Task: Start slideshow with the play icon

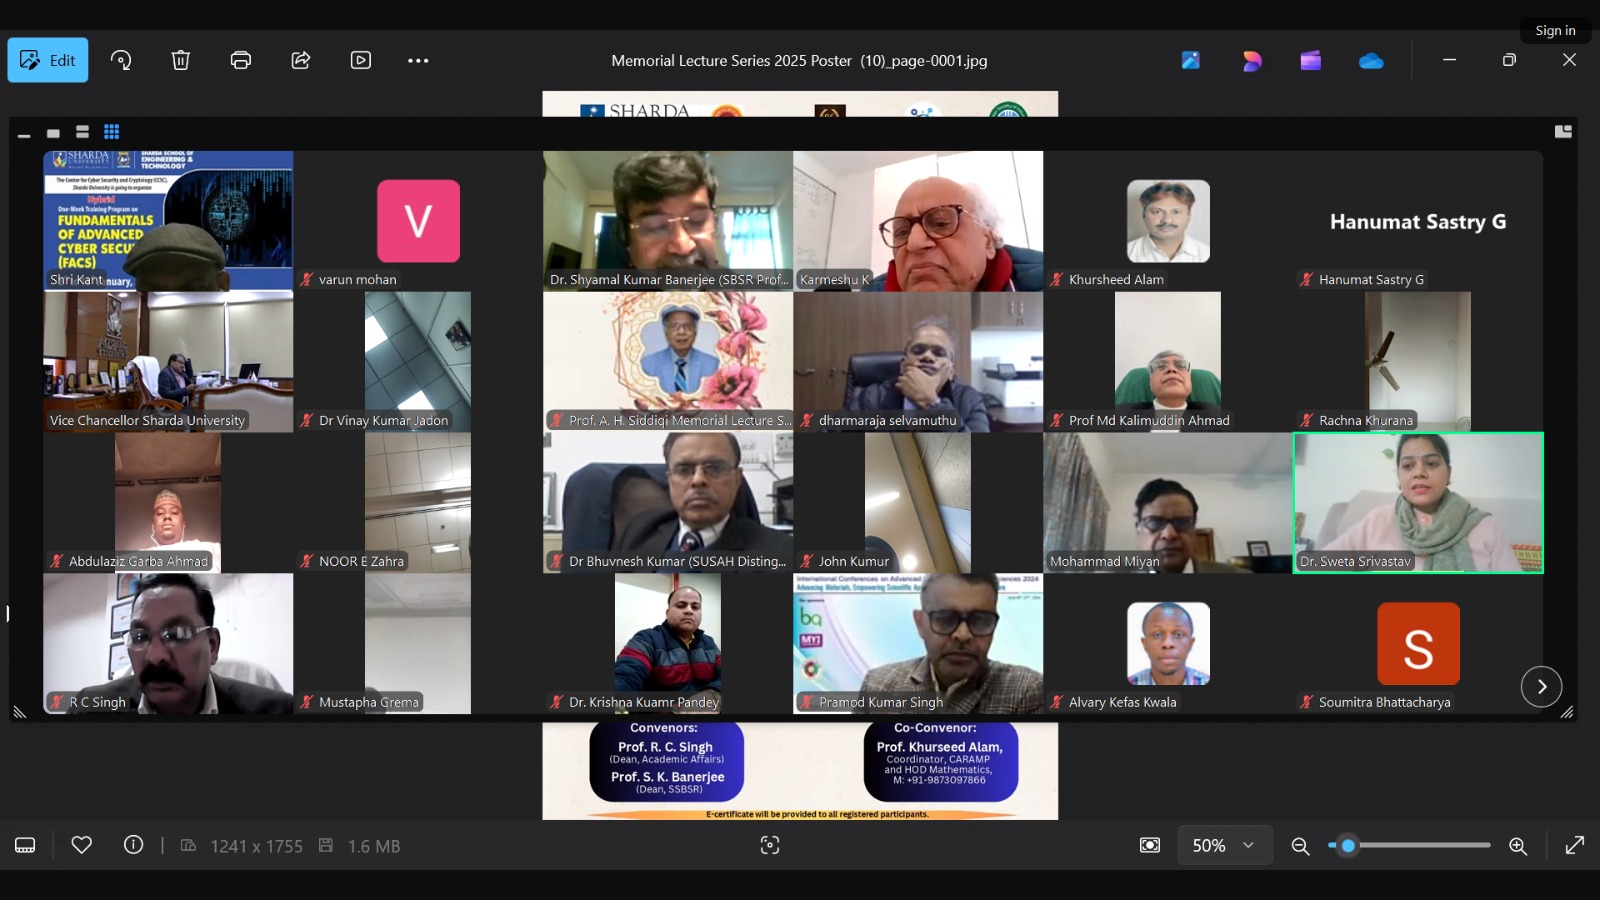Action: [x=361, y=60]
